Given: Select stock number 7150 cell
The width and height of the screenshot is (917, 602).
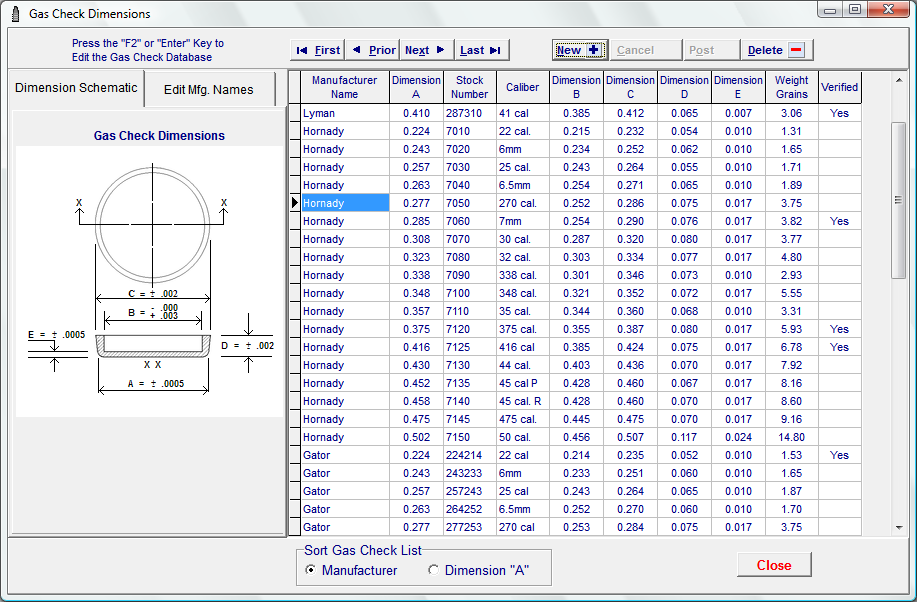Looking at the screenshot, I should pyautogui.click(x=469, y=437).
